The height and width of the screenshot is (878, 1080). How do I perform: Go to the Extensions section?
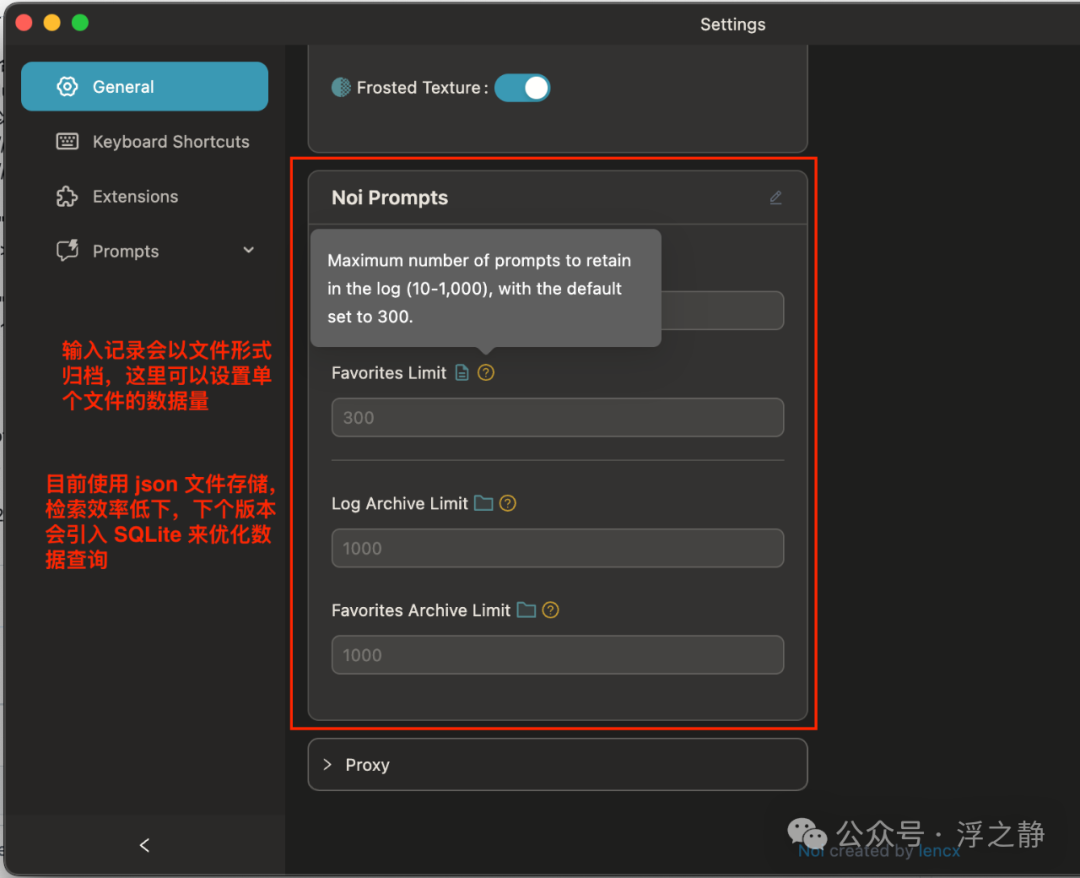pos(145,197)
